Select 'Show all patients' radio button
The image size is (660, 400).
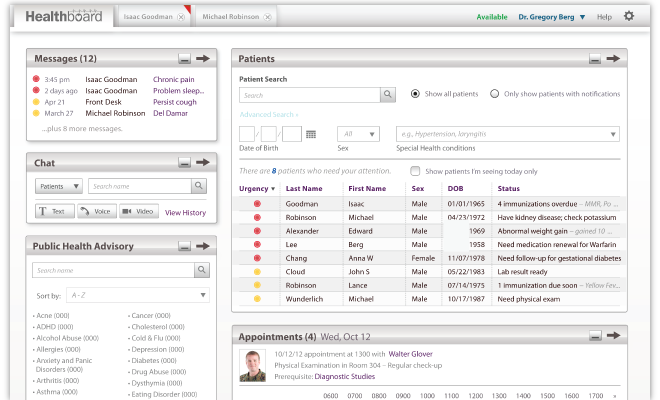click(416, 94)
